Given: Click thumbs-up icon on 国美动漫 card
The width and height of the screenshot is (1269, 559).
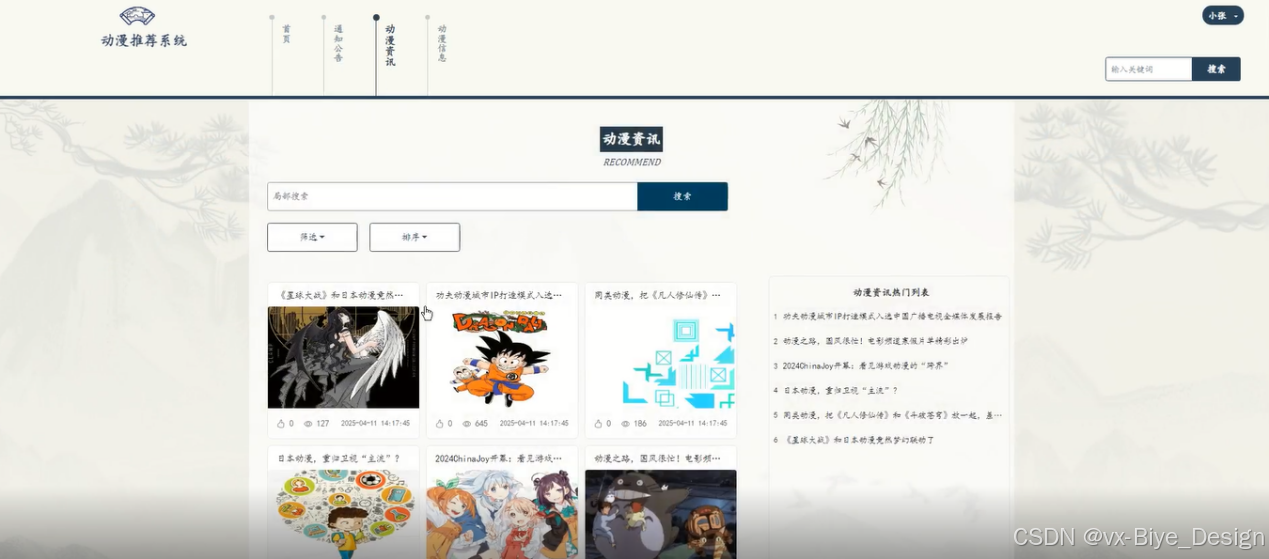Looking at the screenshot, I should 599,424.
